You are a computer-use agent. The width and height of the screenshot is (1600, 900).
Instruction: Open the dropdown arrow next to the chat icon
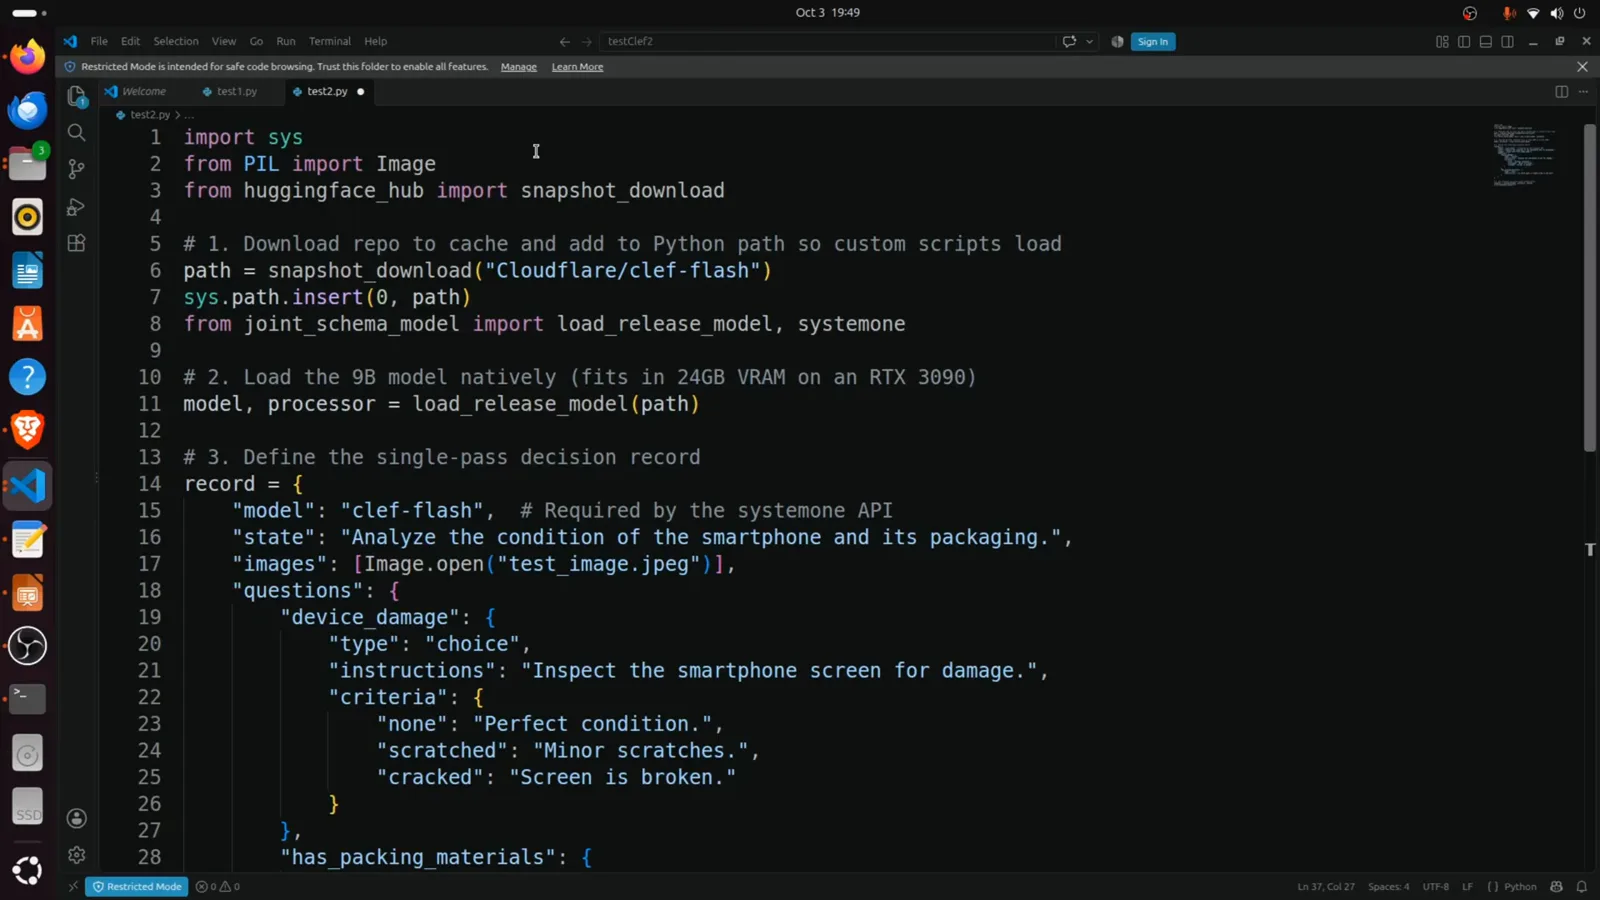click(x=1089, y=41)
